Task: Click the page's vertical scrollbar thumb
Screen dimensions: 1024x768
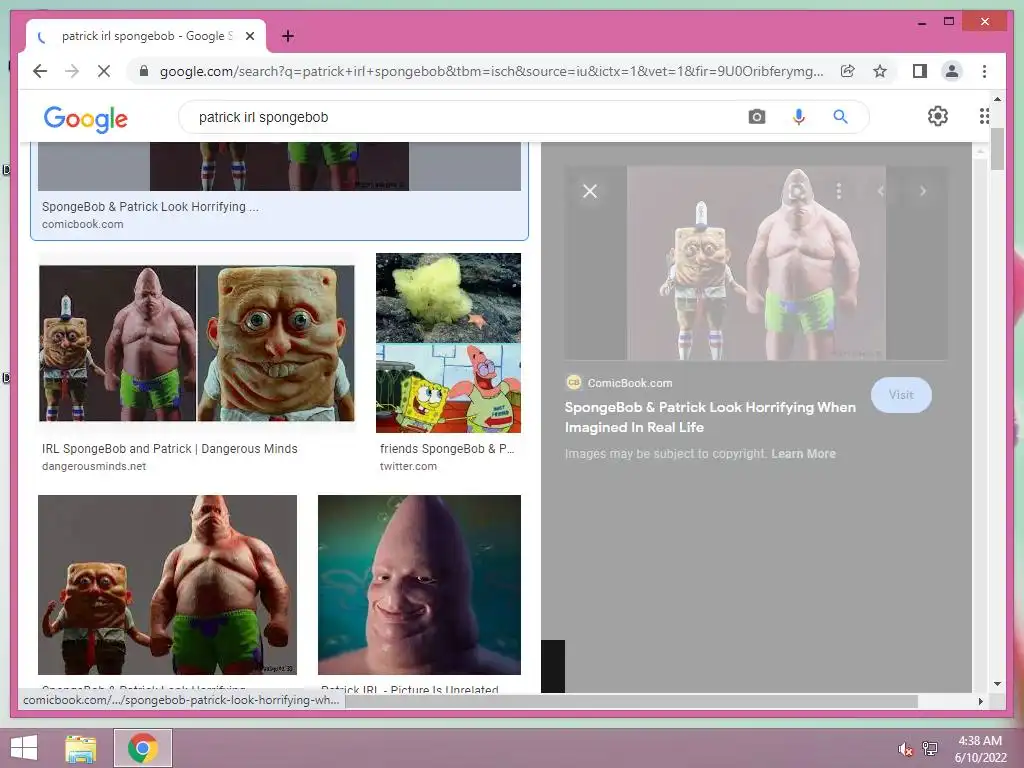Action: 997,149
